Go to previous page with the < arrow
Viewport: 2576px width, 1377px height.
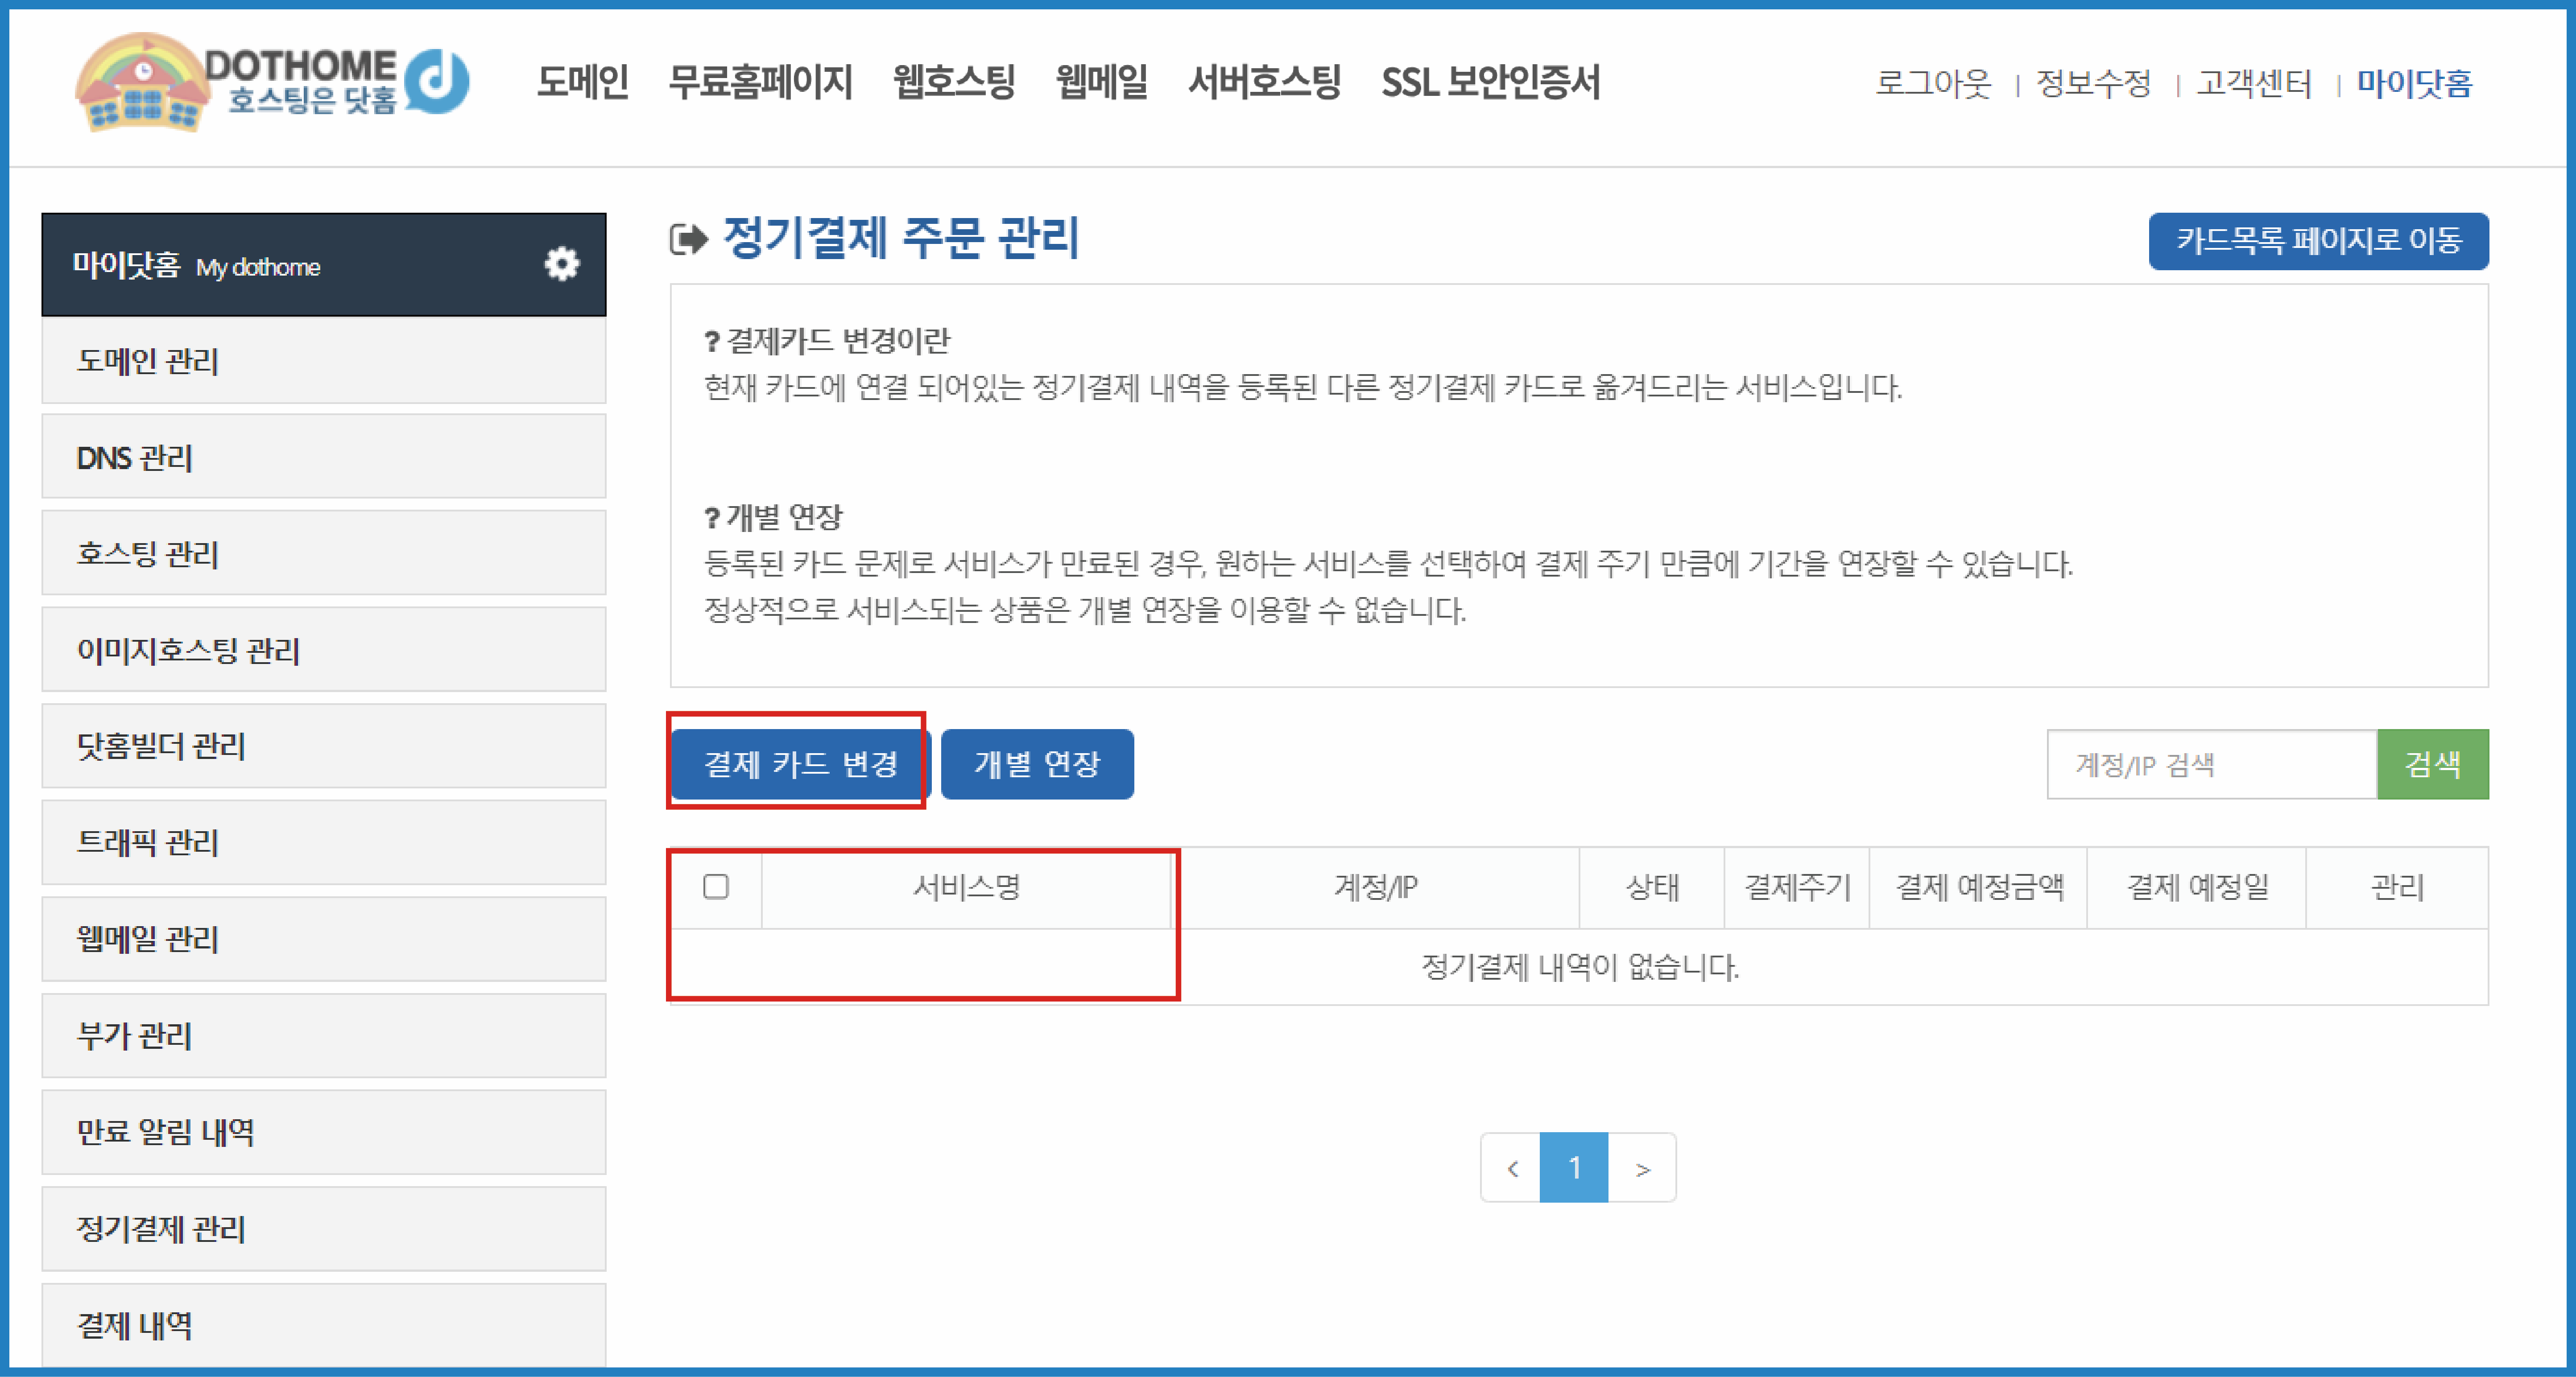tap(1512, 1168)
